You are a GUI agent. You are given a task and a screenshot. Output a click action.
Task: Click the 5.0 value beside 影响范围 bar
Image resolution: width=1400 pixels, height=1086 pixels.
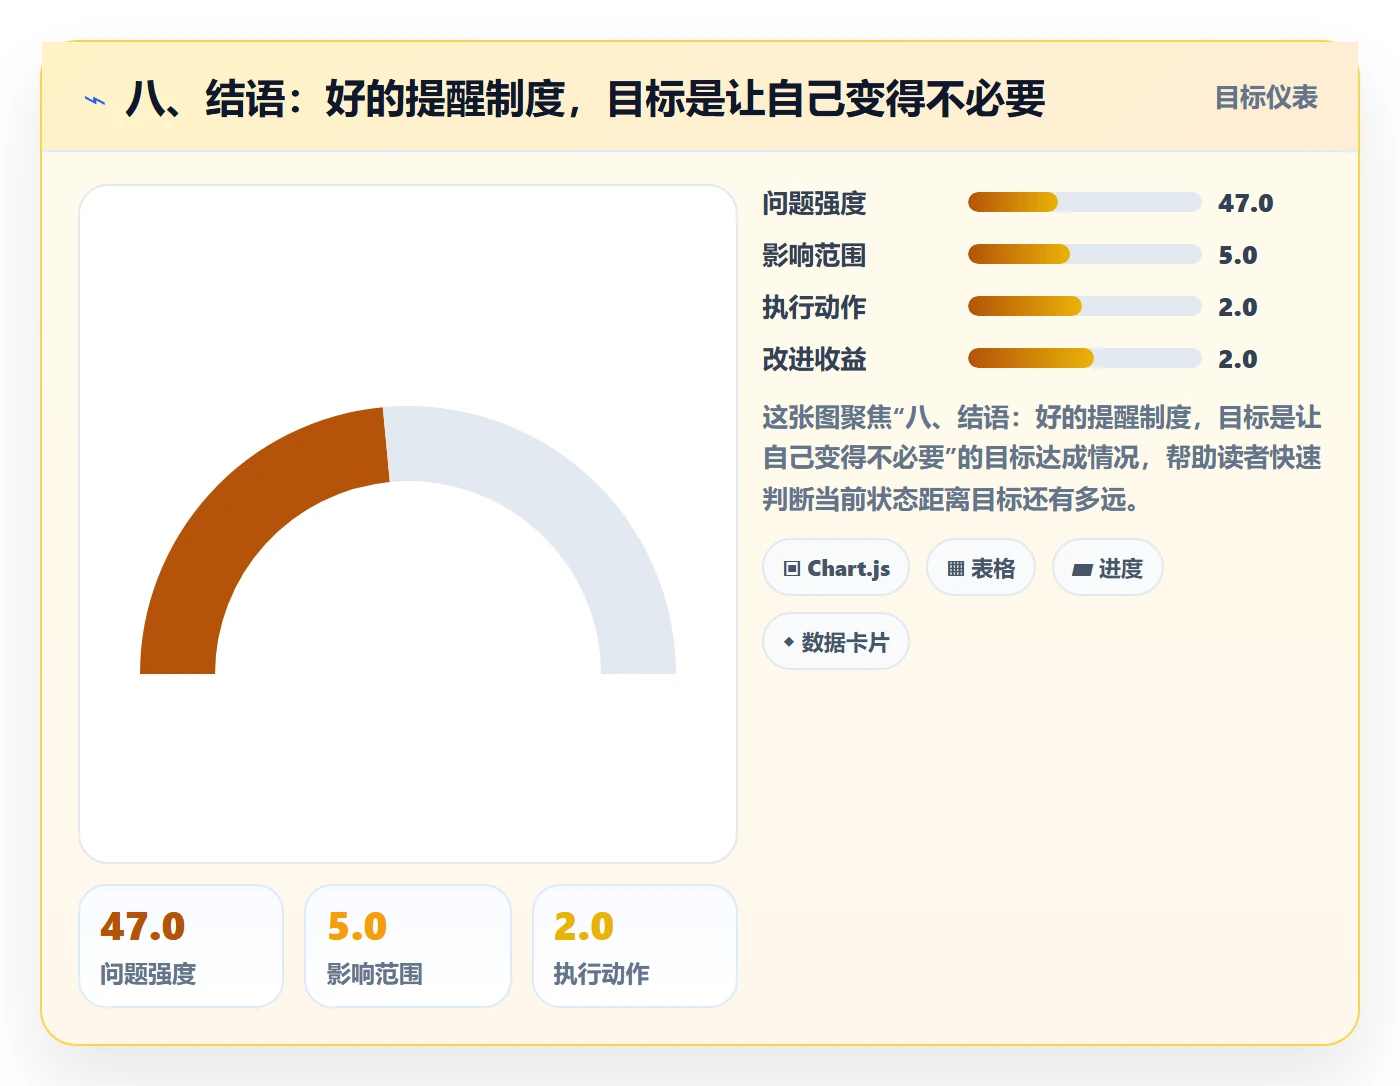[x=1237, y=255]
